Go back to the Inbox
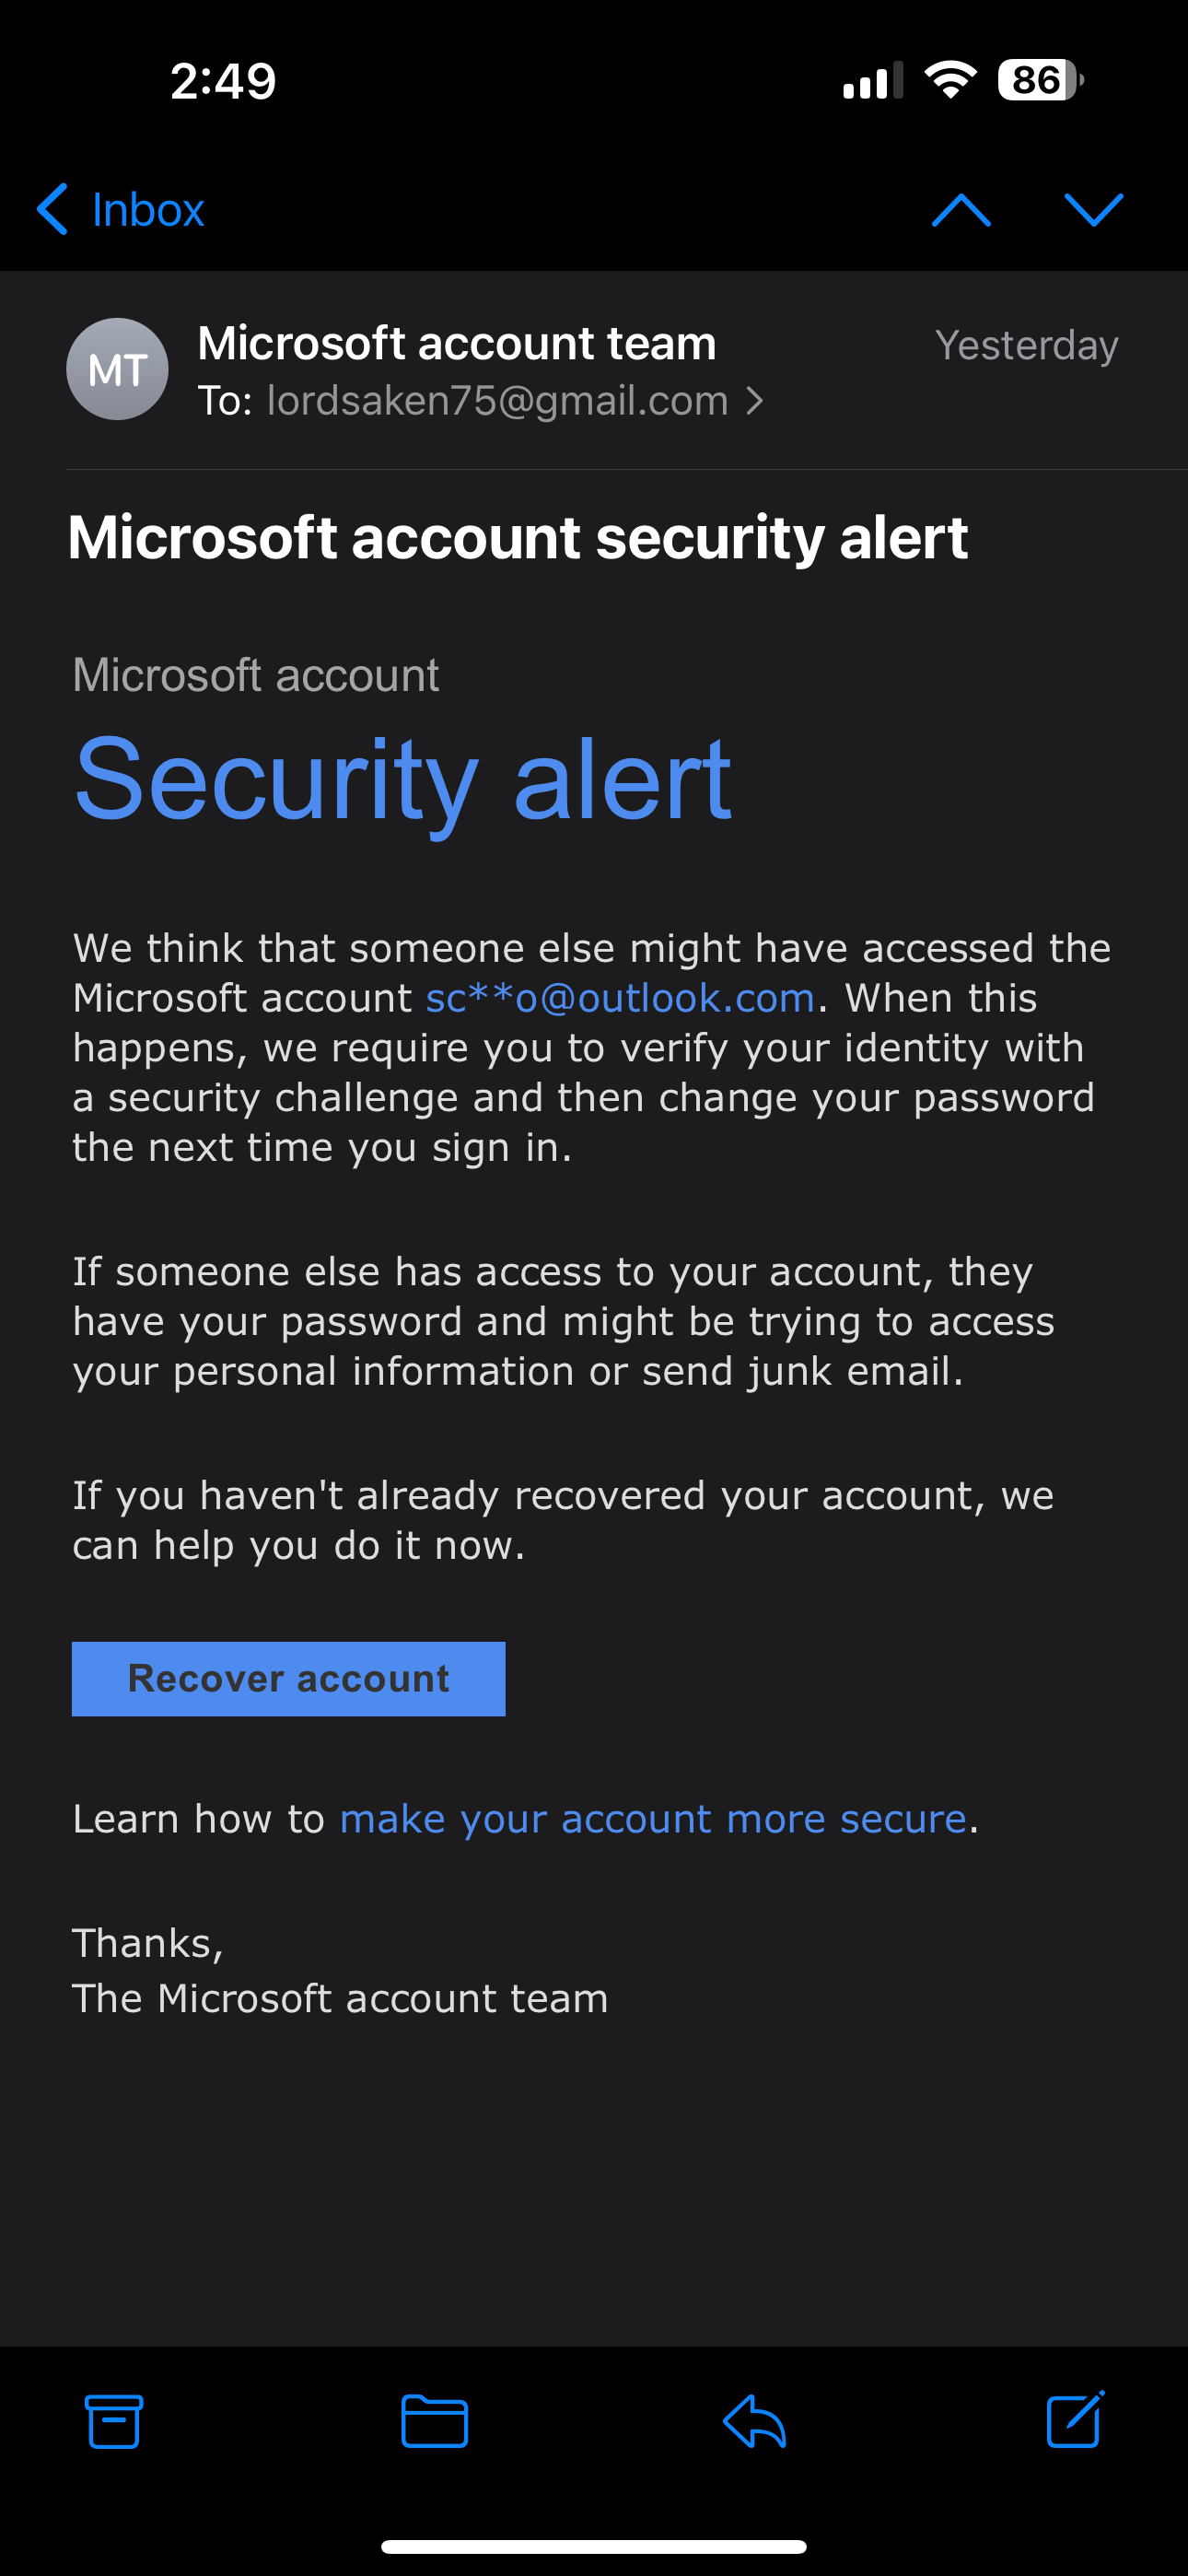The width and height of the screenshot is (1188, 2576). (121, 210)
